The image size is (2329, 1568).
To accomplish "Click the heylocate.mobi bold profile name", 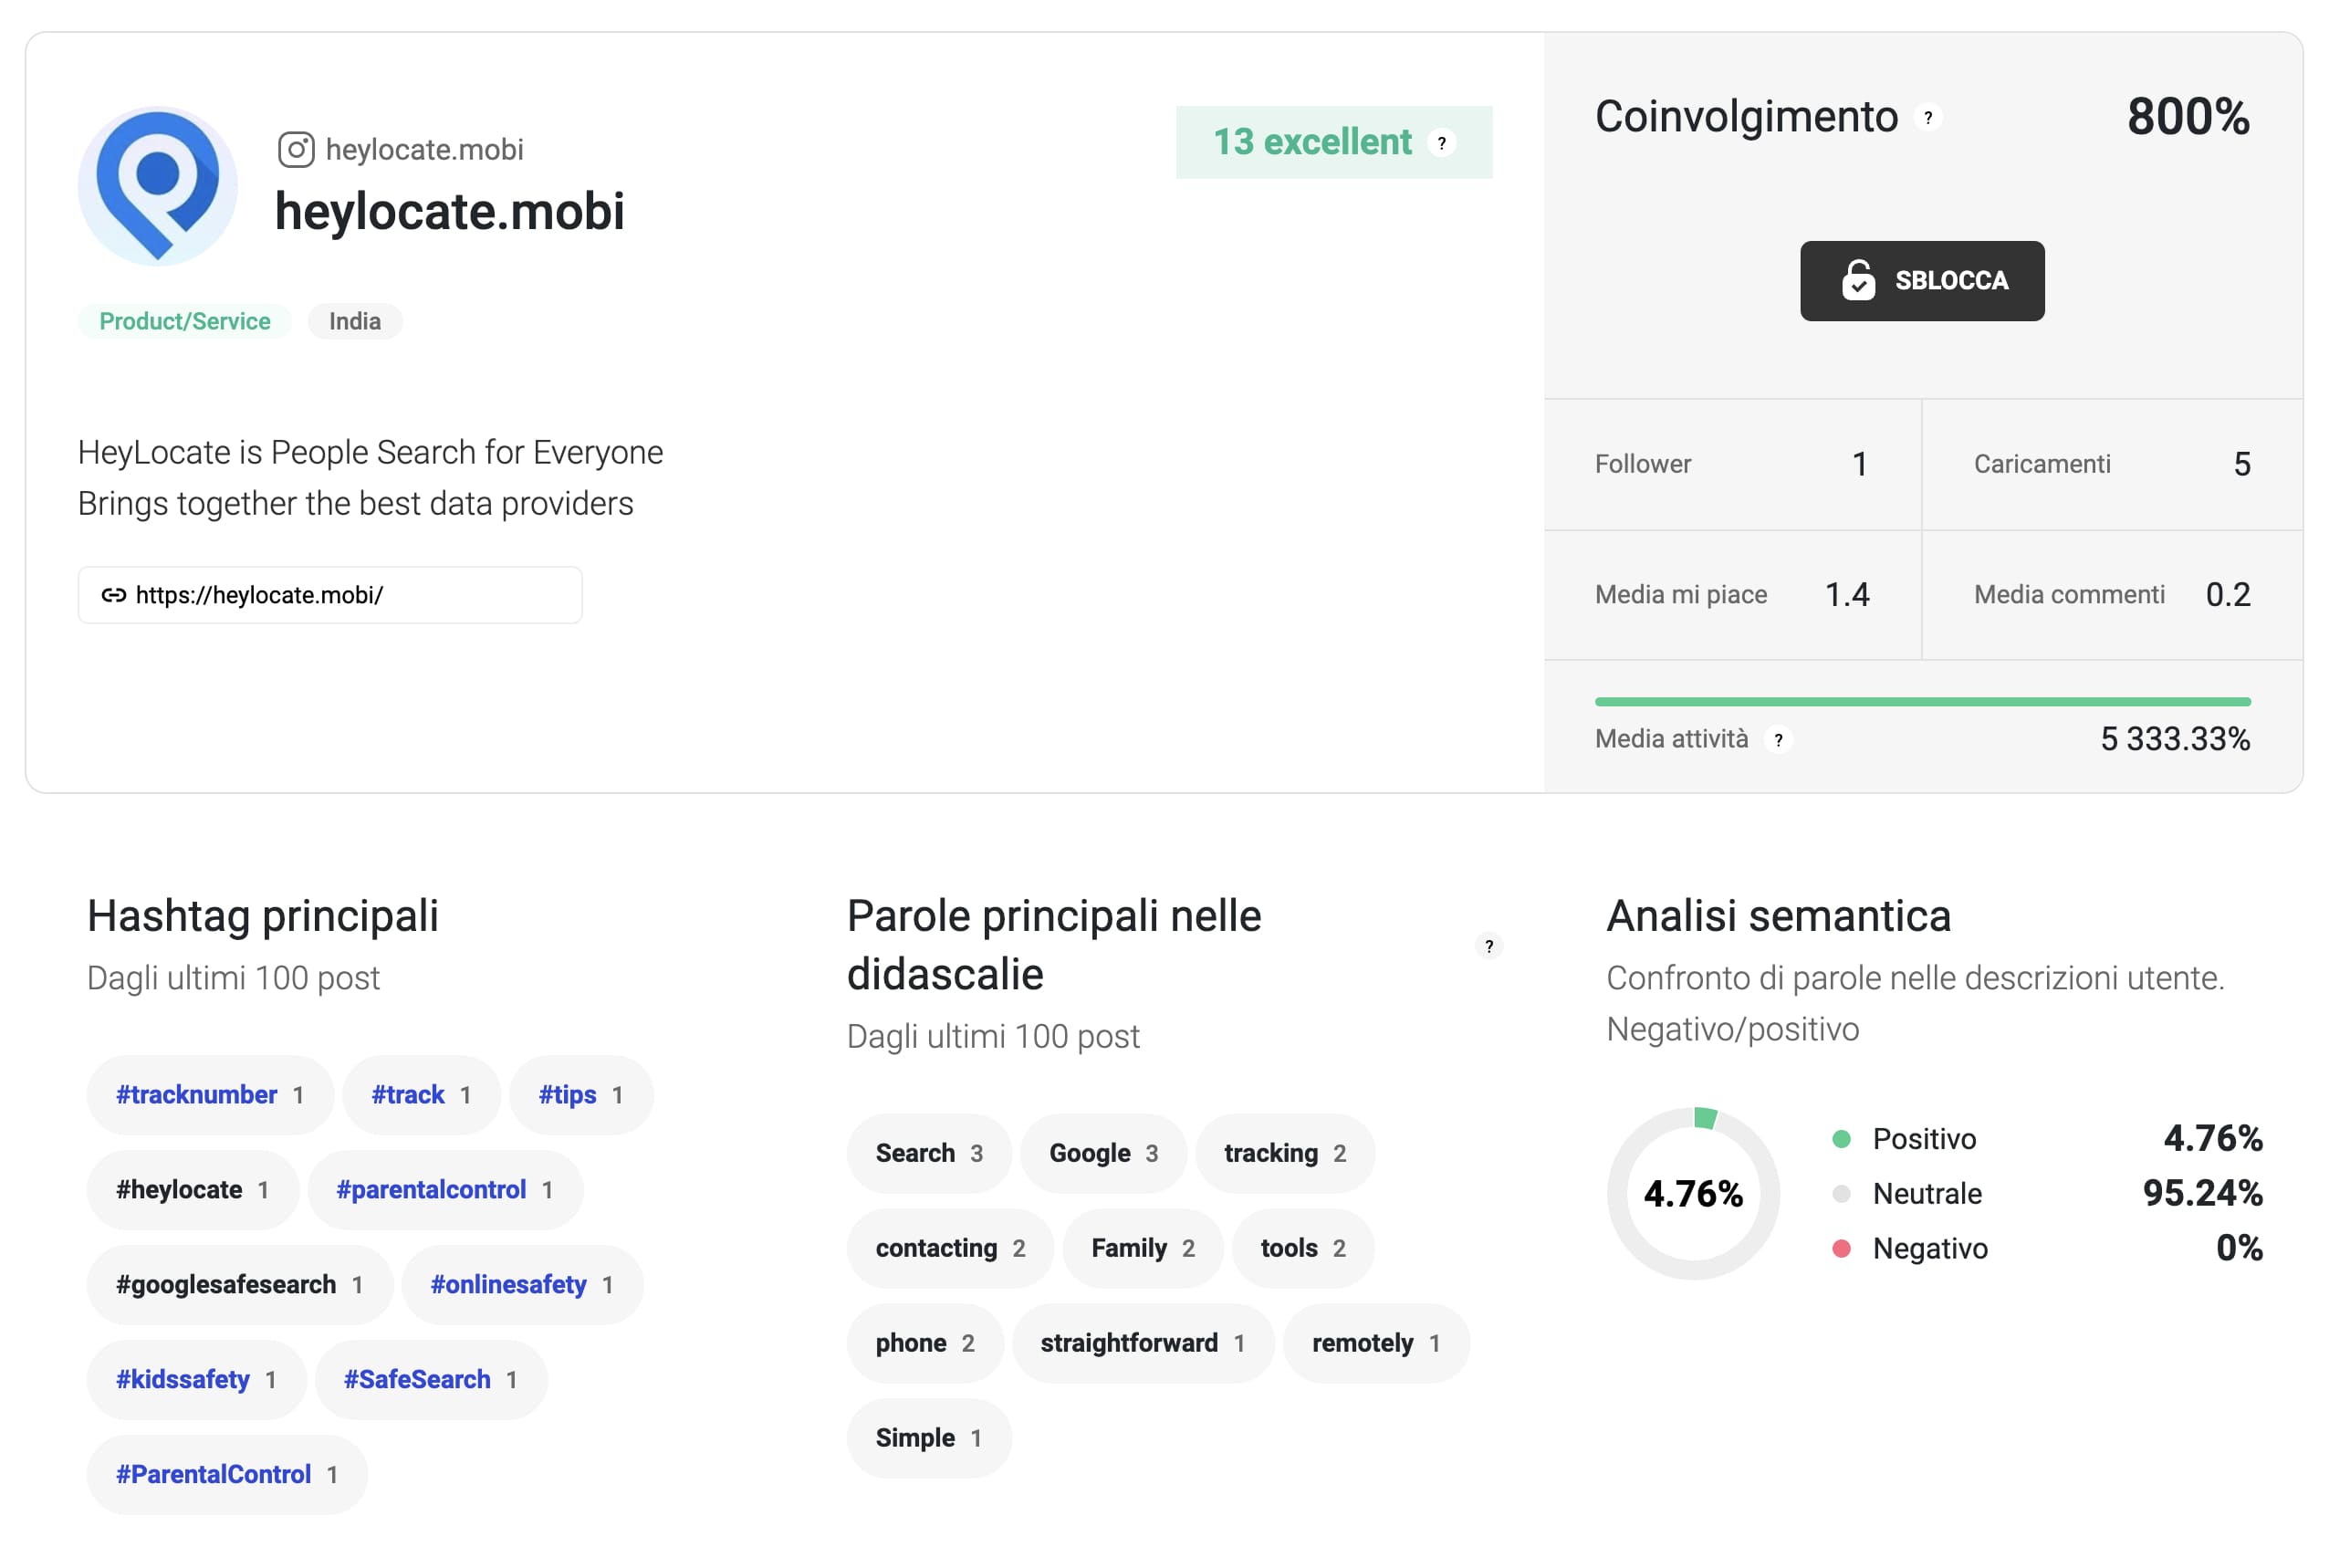I will click(x=449, y=212).
